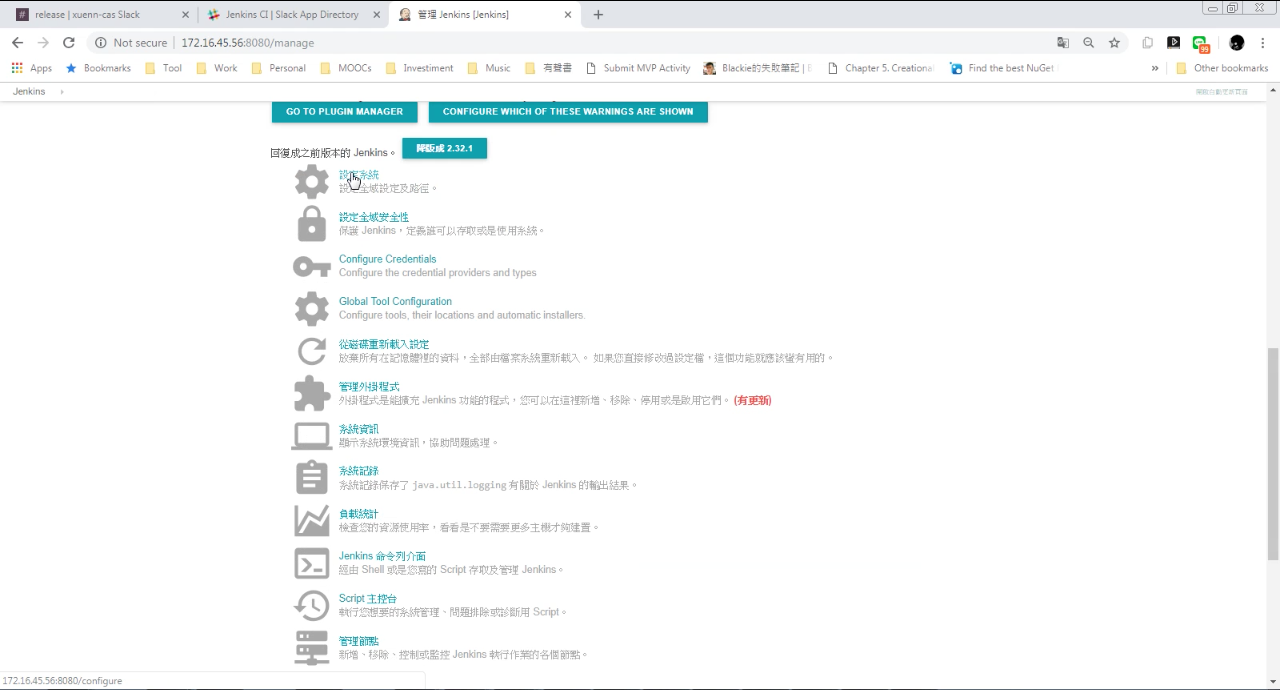The width and height of the screenshot is (1280, 690).
Task: Open the Work bookmarks folder
Action: point(217,68)
